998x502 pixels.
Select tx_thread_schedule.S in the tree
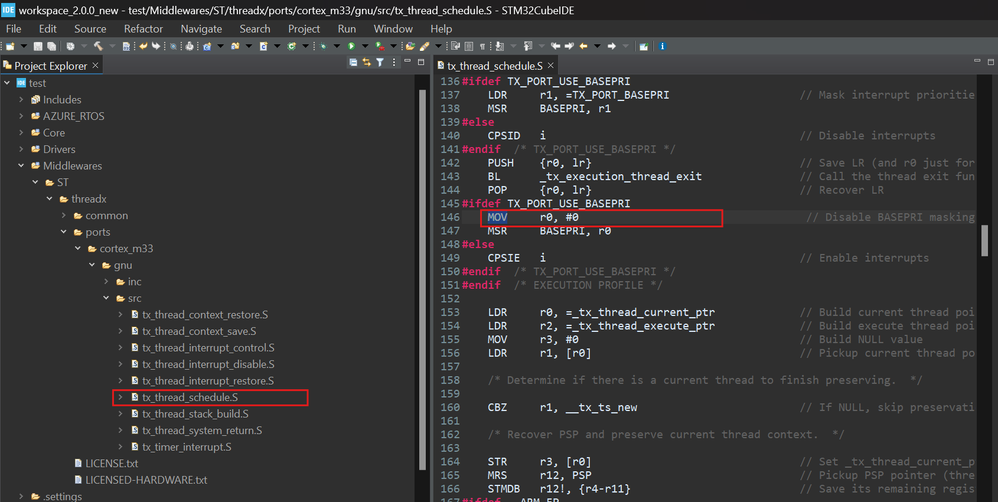(190, 398)
